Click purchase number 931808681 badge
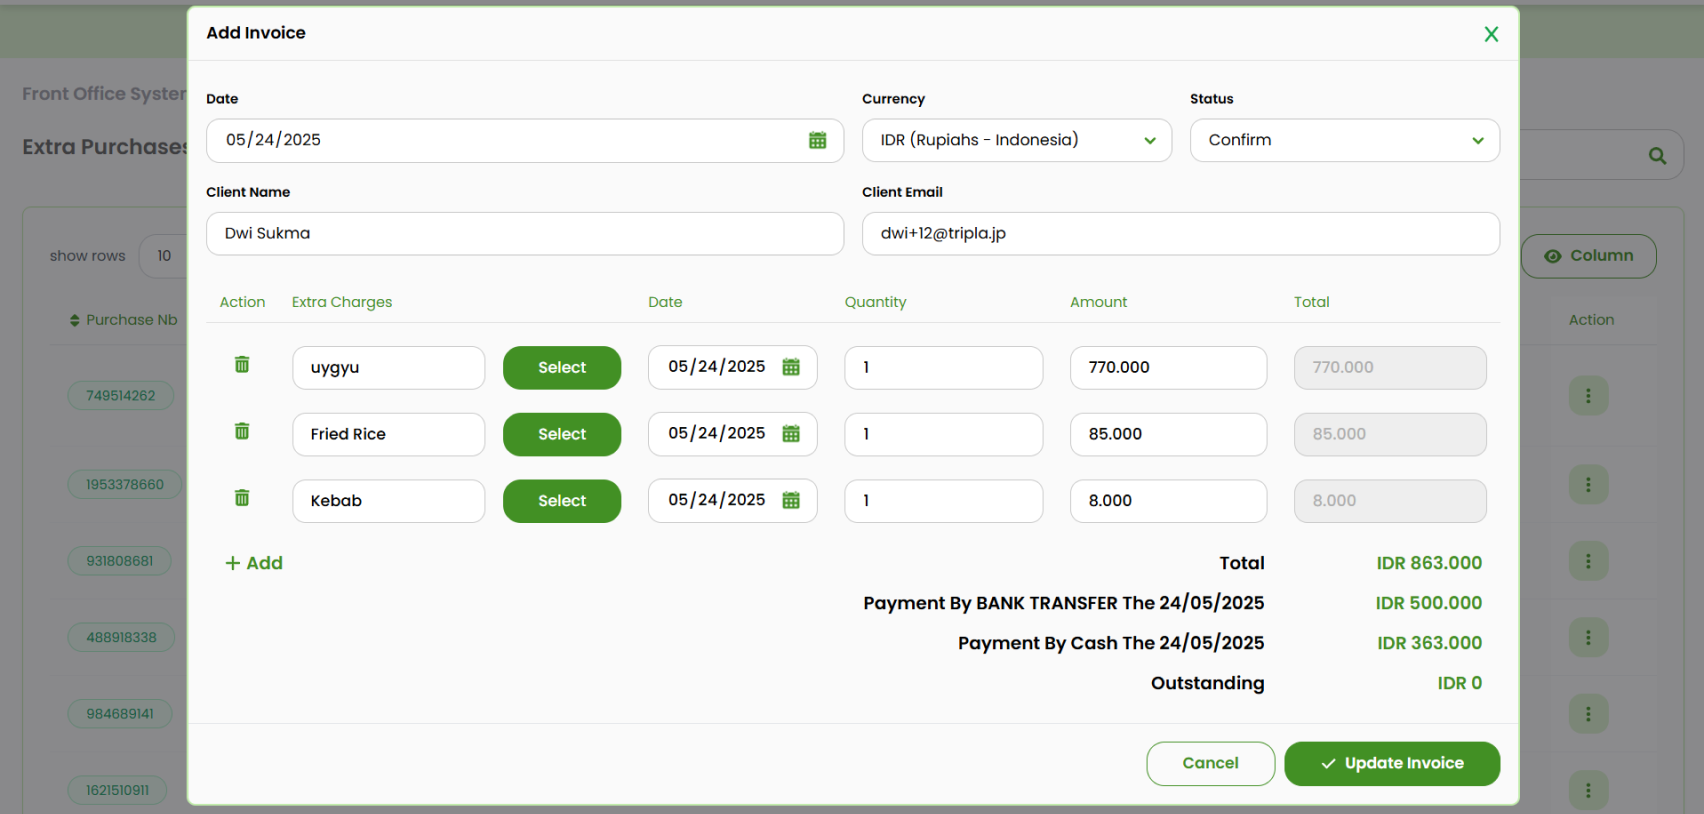The height and width of the screenshot is (814, 1704). tap(120, 561)
